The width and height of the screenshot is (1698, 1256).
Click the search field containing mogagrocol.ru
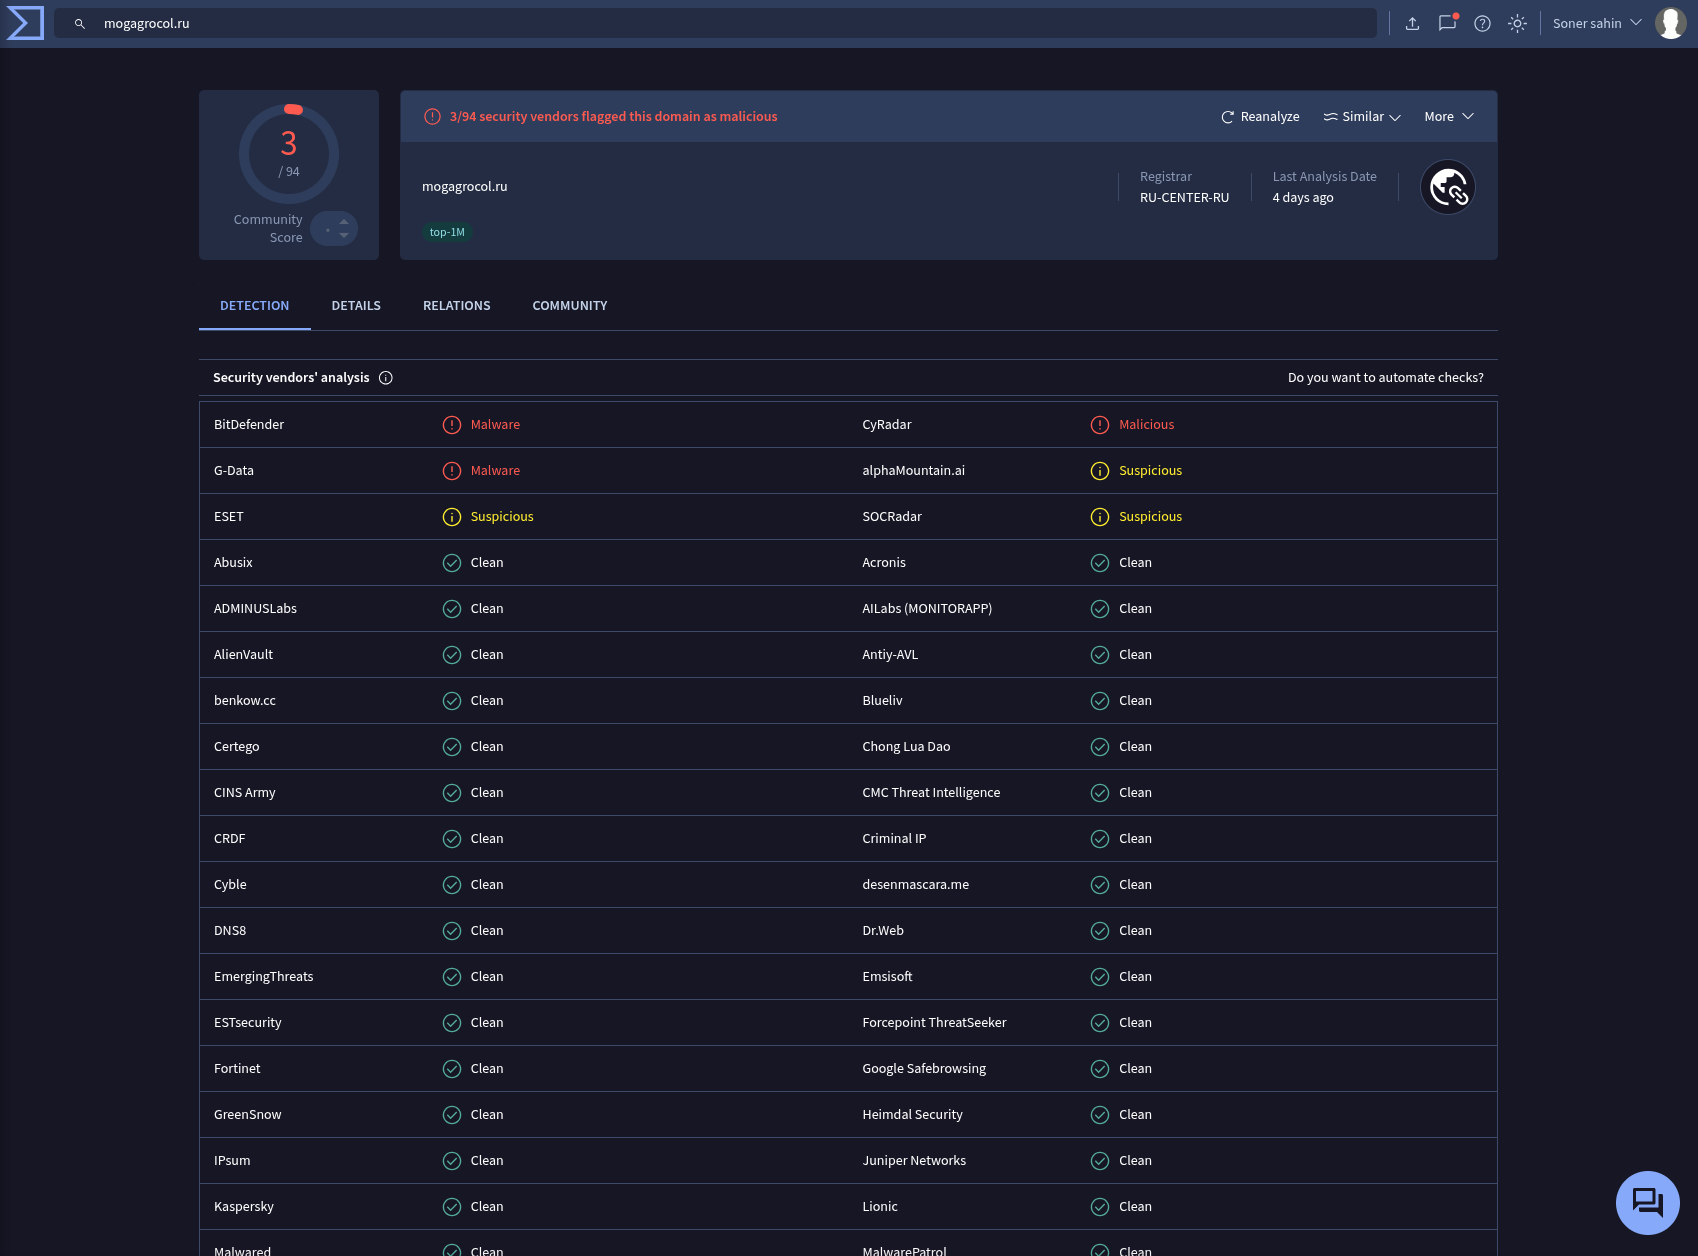click(715, 23)
